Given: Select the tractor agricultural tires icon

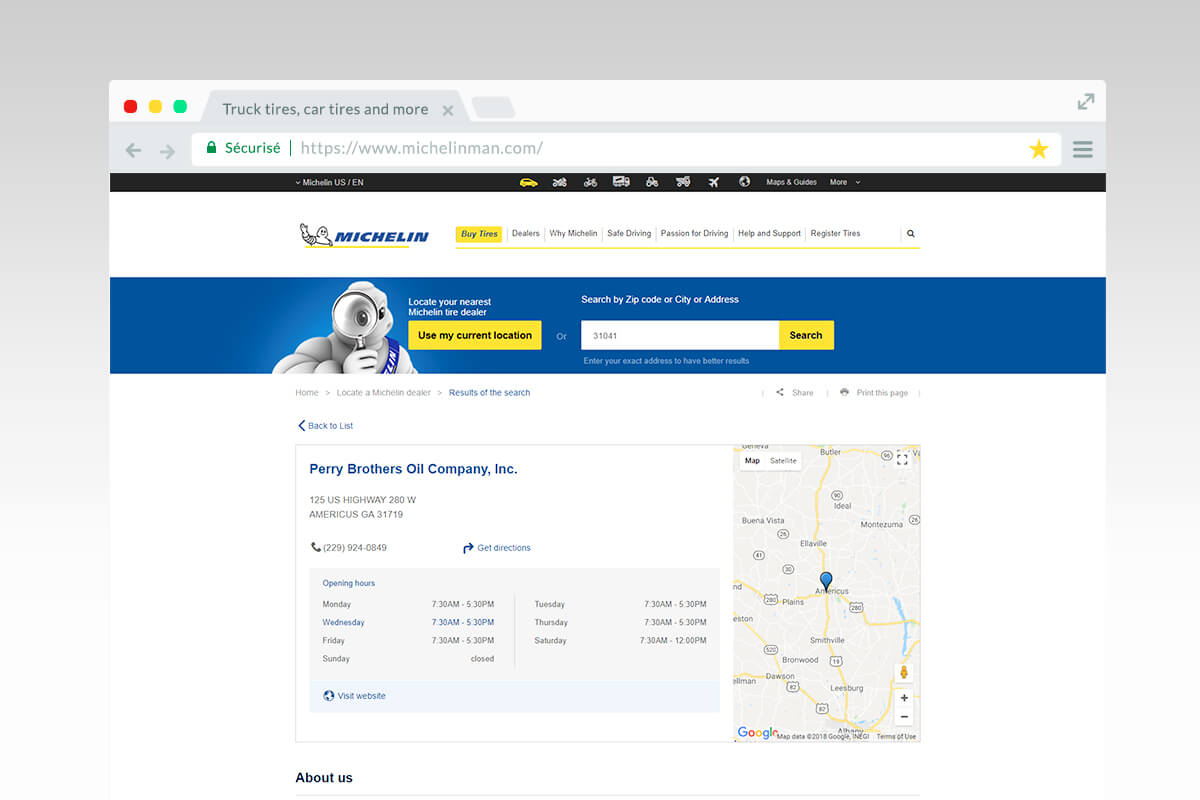Looking at the screenshot, I should tap(652, 182).
